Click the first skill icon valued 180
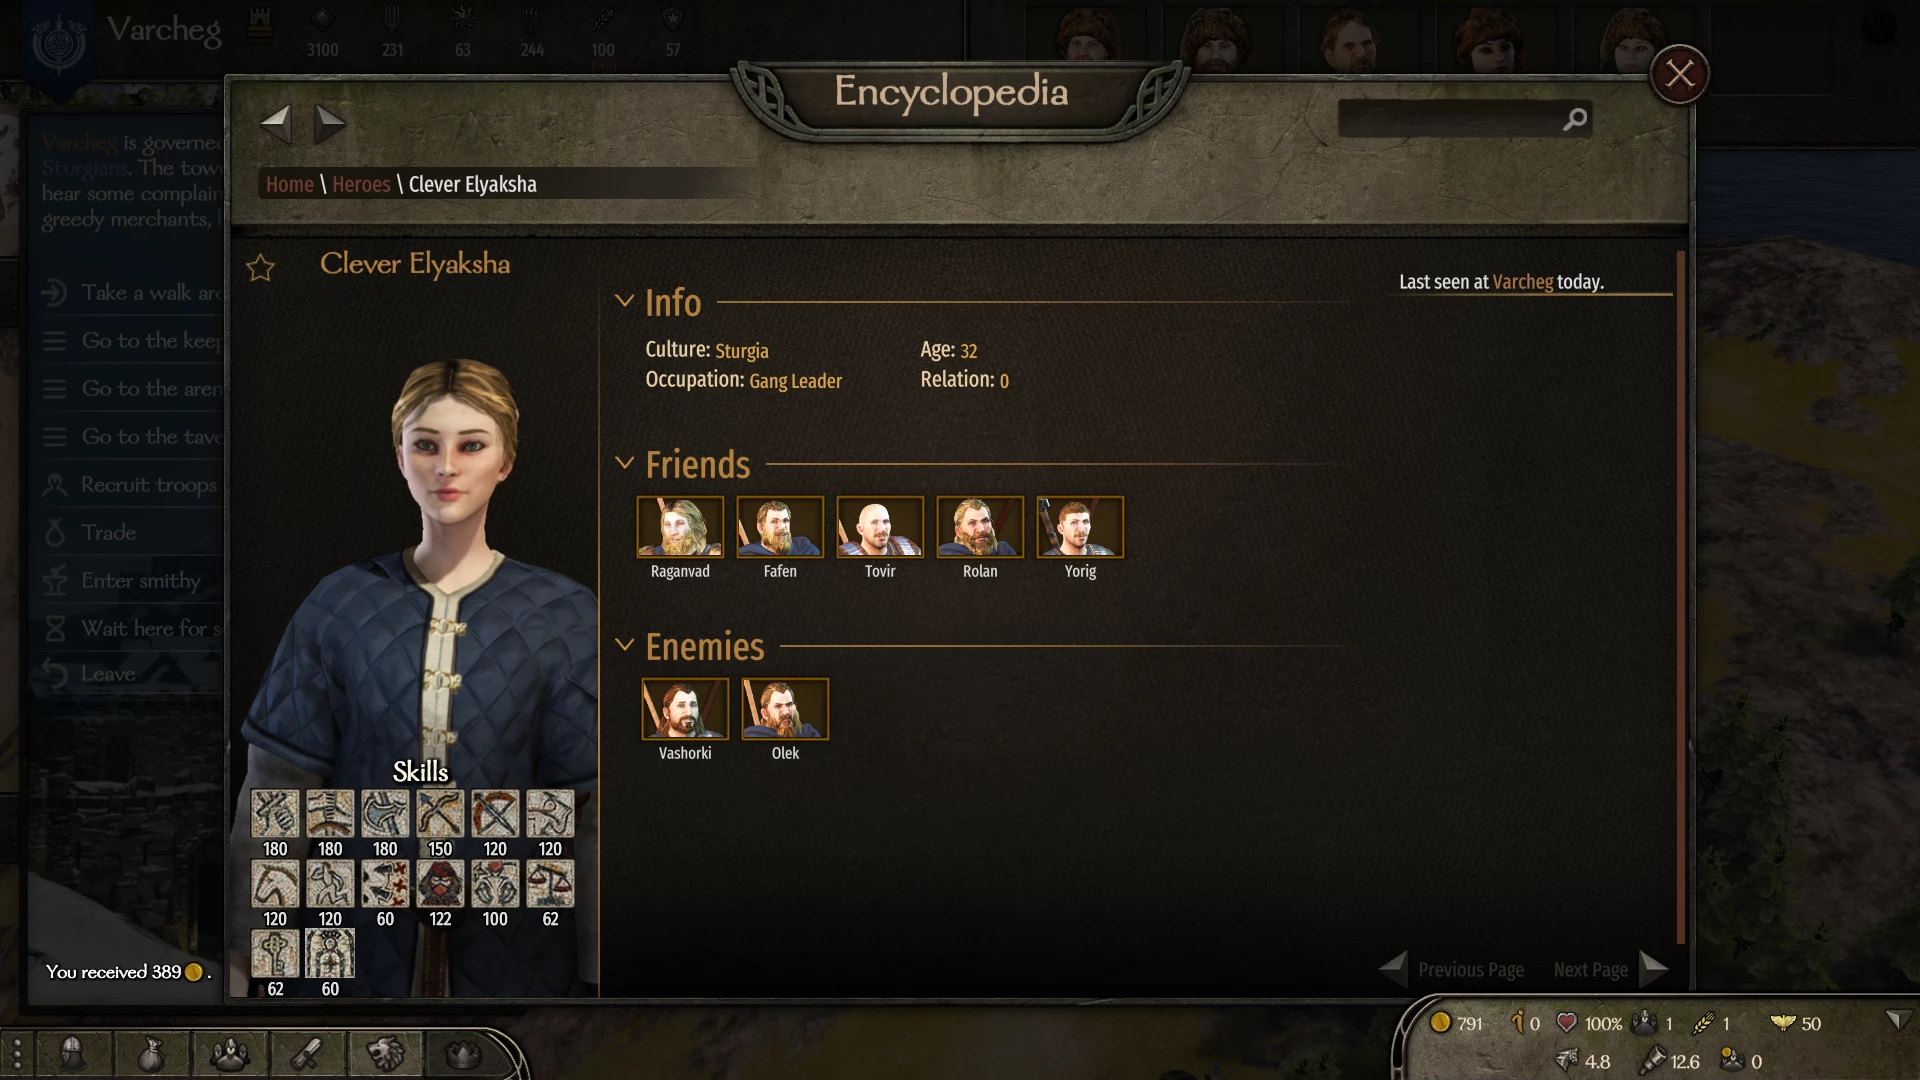Image resolution: width=1920 pixels, height=1080 pixels. pyautogui.click(x=275, y=813)
